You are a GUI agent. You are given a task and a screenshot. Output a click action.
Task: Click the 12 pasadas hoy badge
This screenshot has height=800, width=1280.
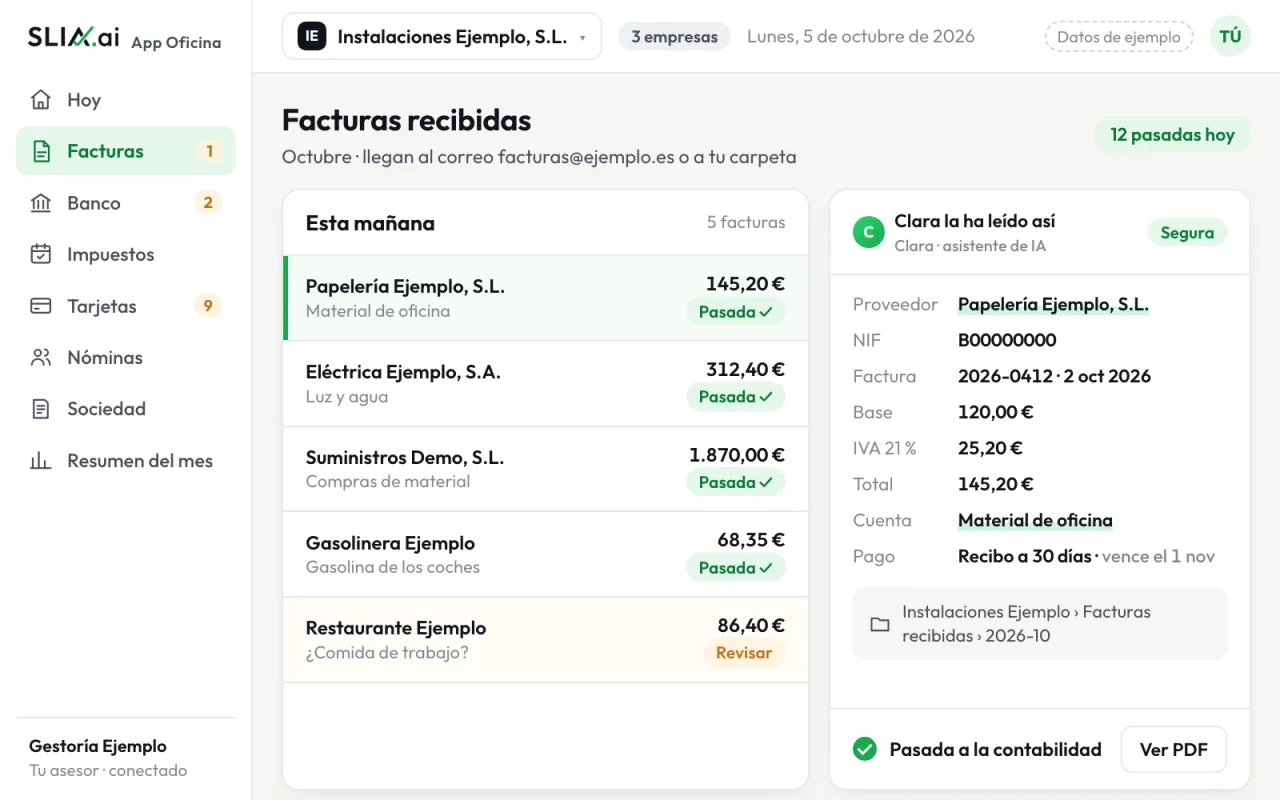click(1172, 135)
